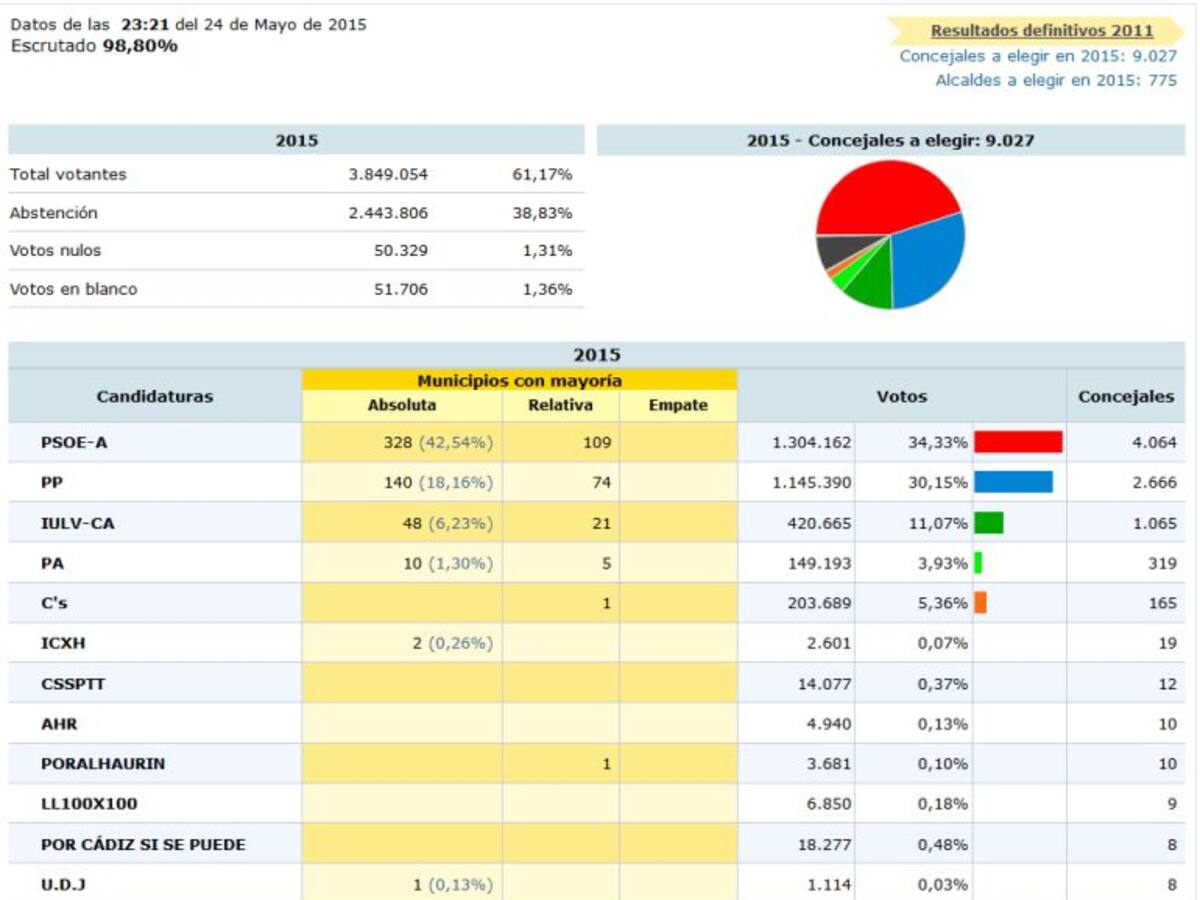Image resolution: width=1200 pixels, height=900 pixels.
Task: Select the IULV-CA candidature name
Action: tap(77, 523)
